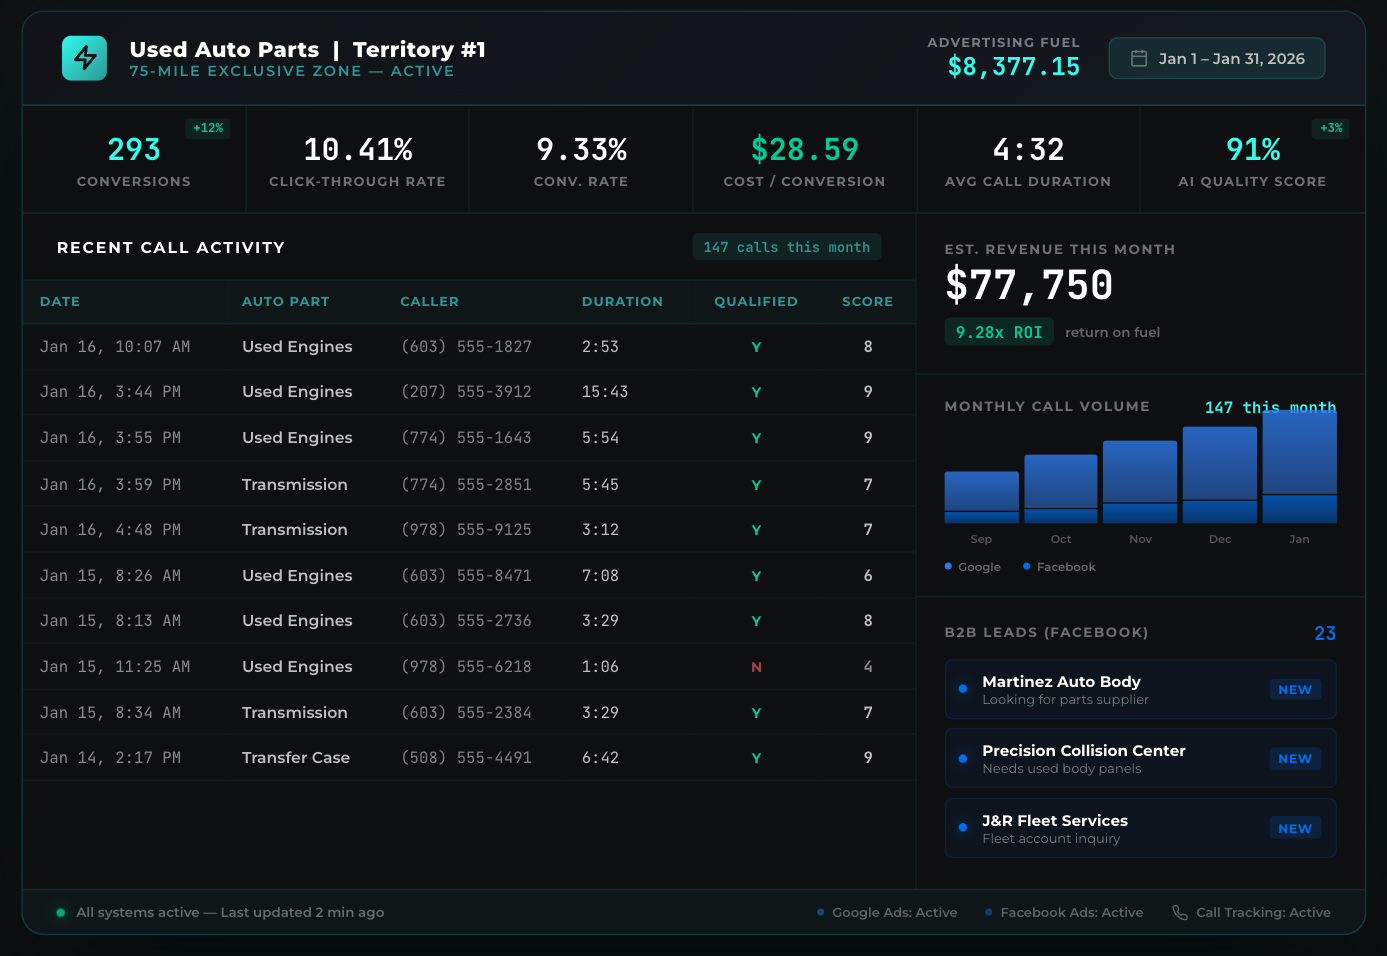Screen dimensions: 1387x956
Task: Sort the table by the SCORE column header
Action: (867, 301)
